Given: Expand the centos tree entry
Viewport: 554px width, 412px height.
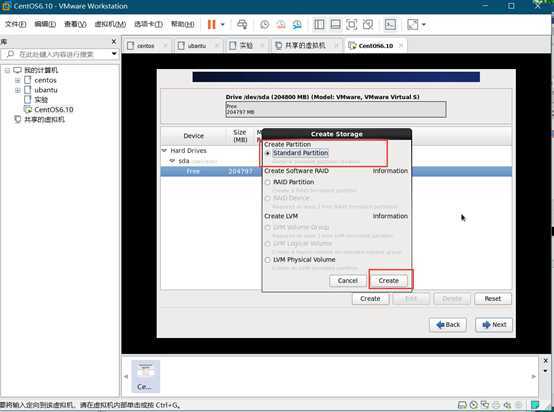Looking at the screenshot, I should click(17, 80).
